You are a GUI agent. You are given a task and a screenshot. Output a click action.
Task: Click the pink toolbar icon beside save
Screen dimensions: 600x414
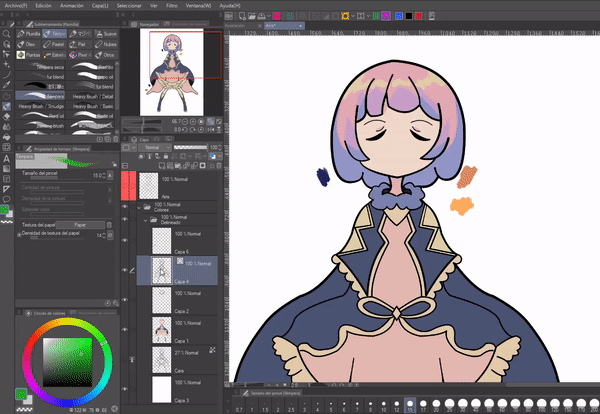[x=277, y=16]
